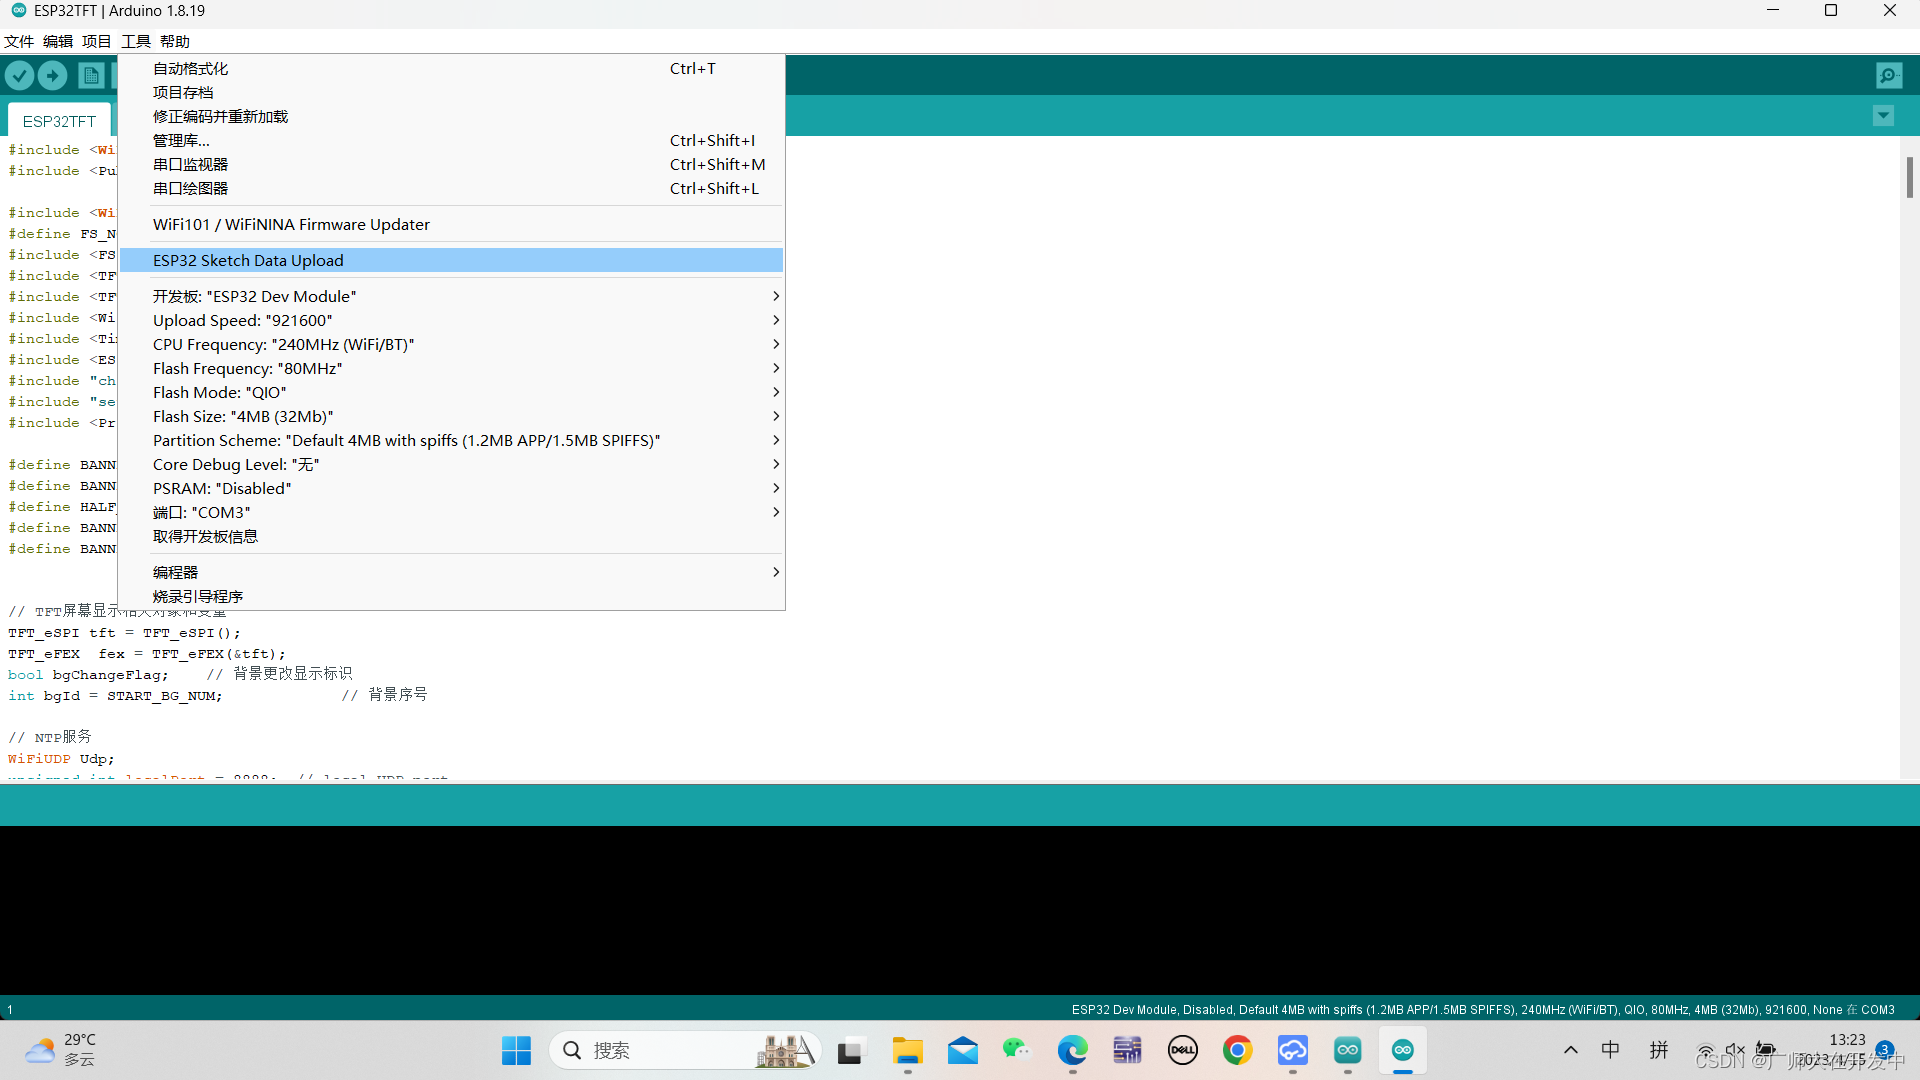Open 串口监视器 menu entry
Viewport: 1920px width, 1080px height.
(x=451, y=164)
